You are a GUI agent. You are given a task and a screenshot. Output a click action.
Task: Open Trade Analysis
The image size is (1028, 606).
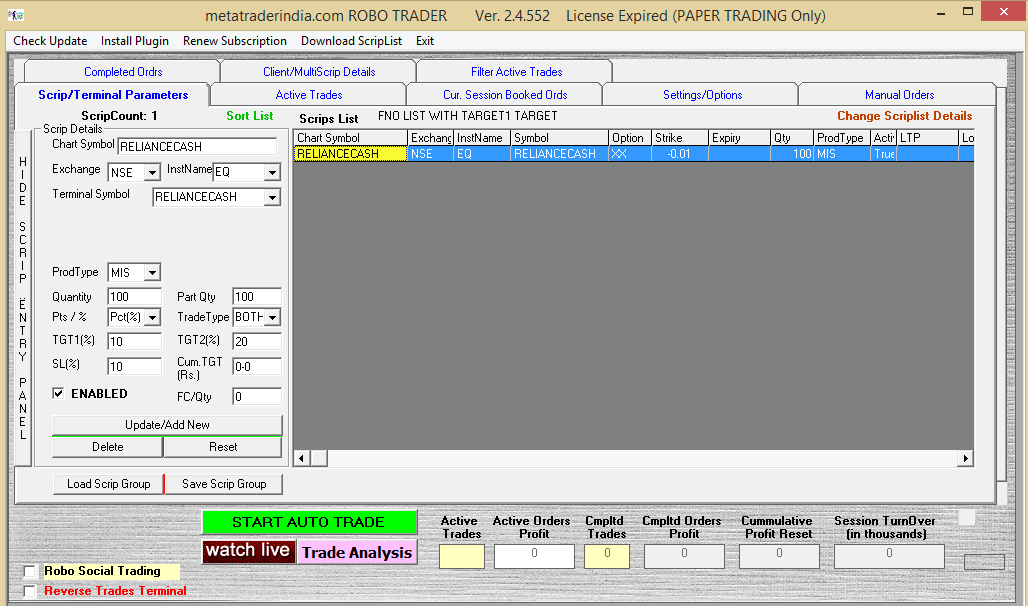[x=357, y=553]
